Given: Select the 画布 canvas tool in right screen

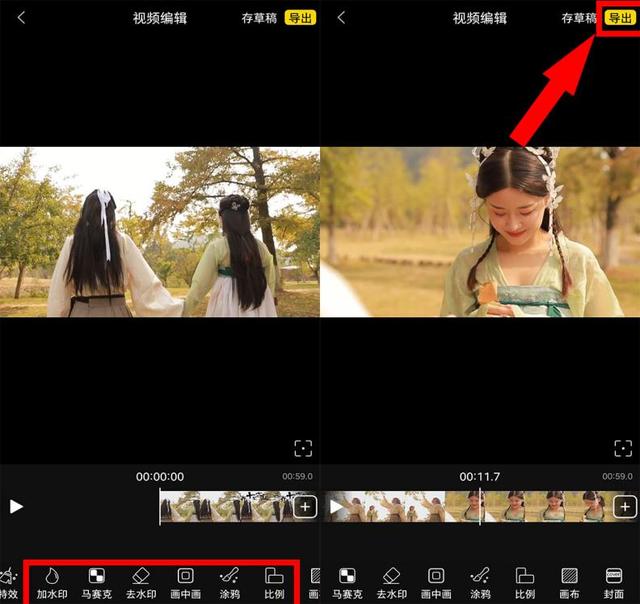Looking at the screenshot, I should click(568, 582).
